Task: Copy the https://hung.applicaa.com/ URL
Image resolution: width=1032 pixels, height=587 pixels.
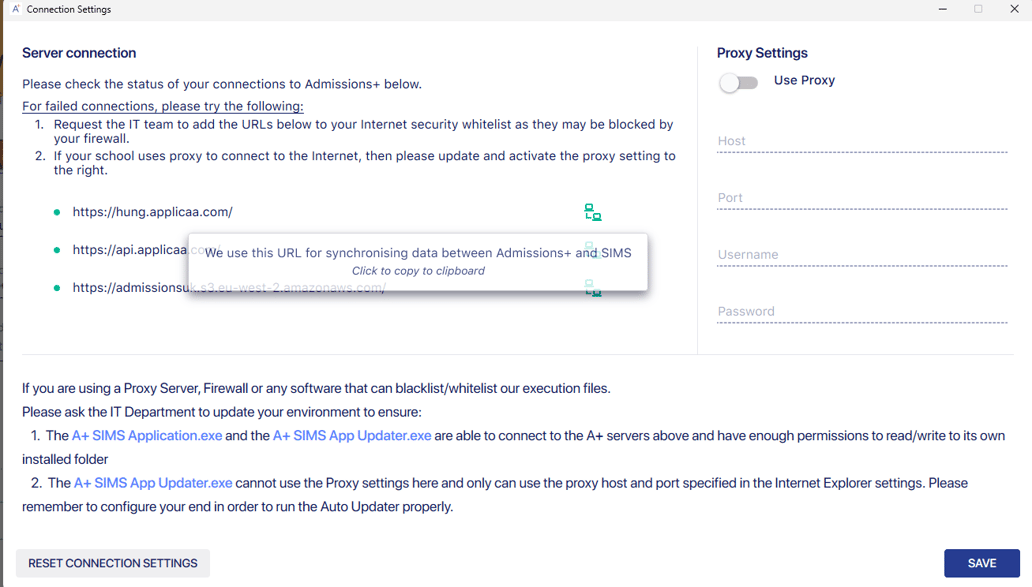Action: pos(152,212)
